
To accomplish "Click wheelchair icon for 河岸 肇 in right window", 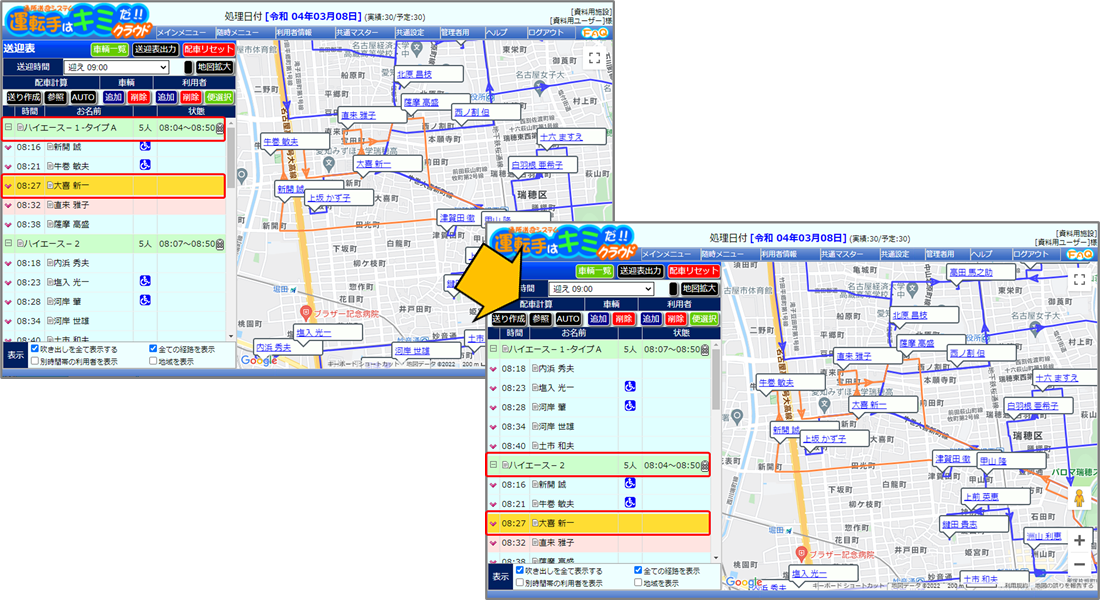I will (630, 406).
